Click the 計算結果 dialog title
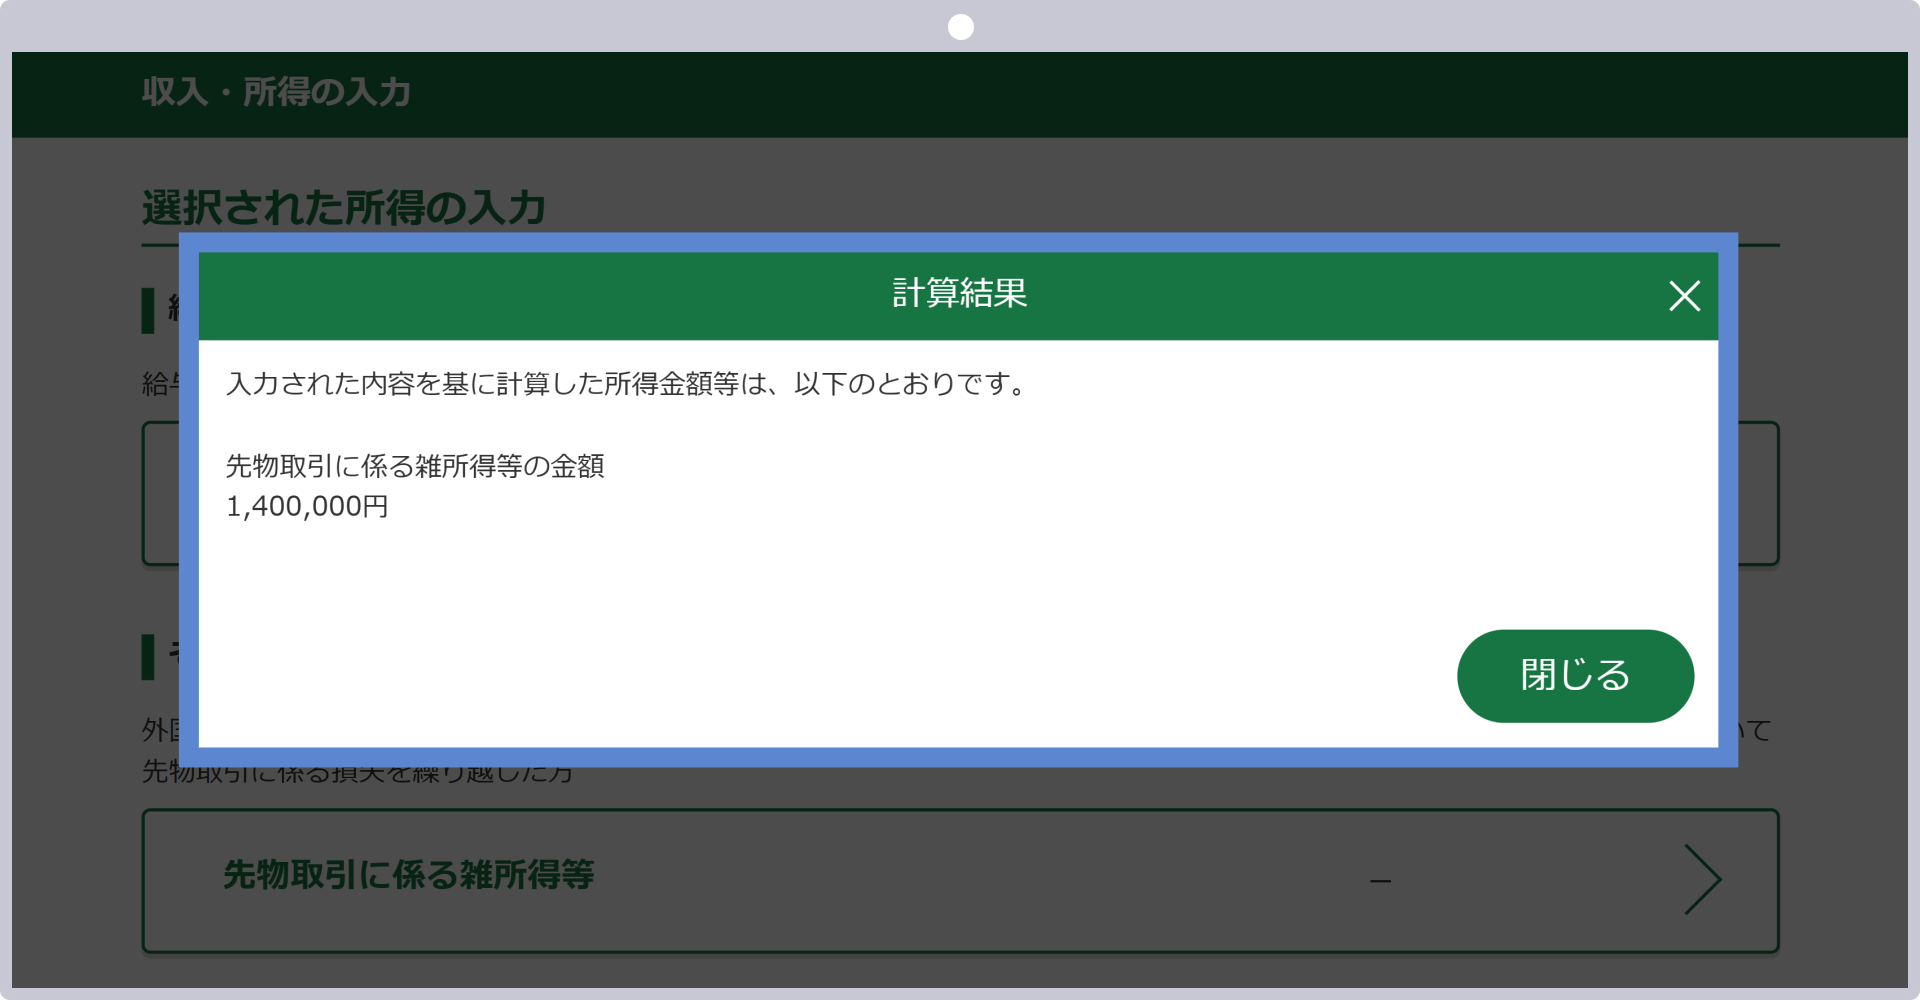1920x1000 pixels. tap(960, 293)
